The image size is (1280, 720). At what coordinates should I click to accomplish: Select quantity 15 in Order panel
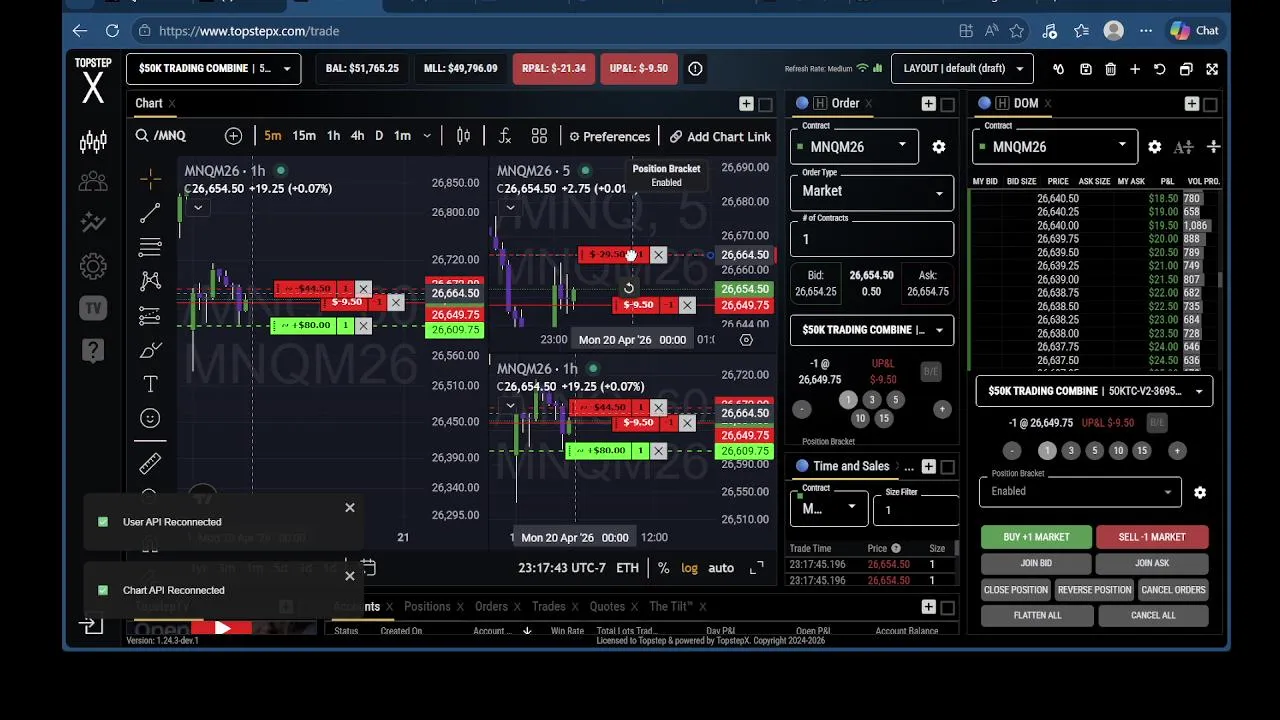[883, 419]
